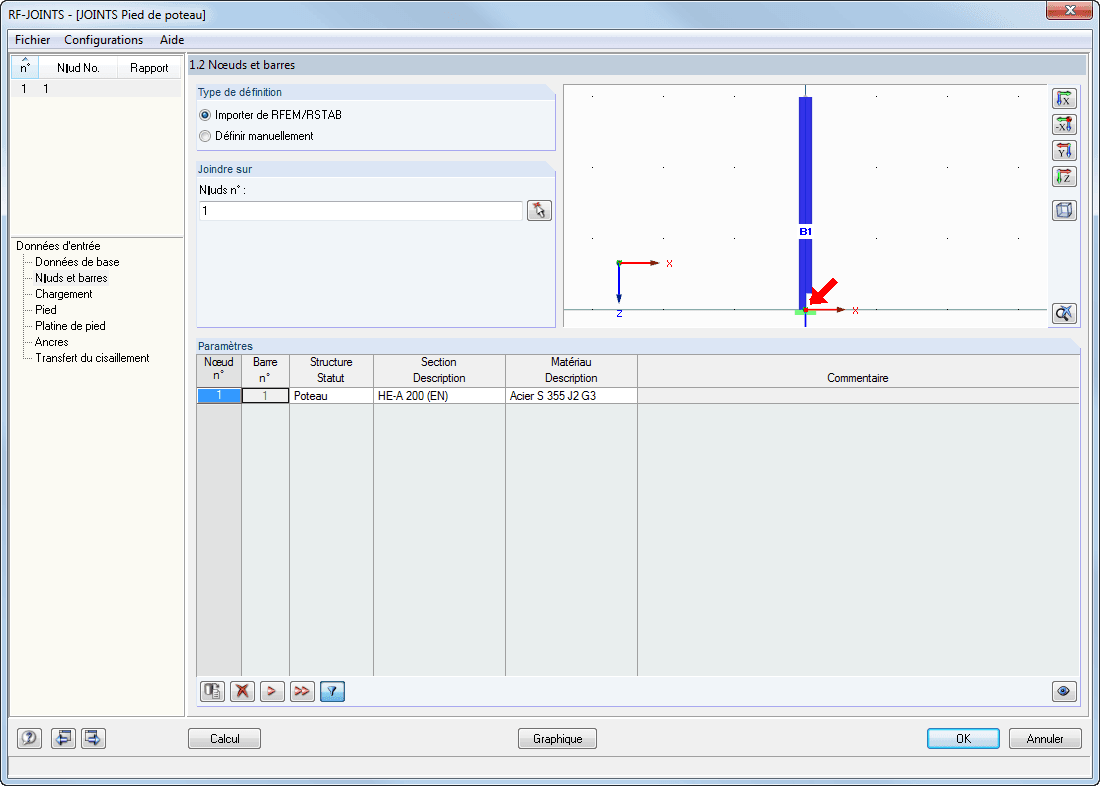Select Définir manuellement option
Screen dimensions: 1100x786
tap(257, 136)
